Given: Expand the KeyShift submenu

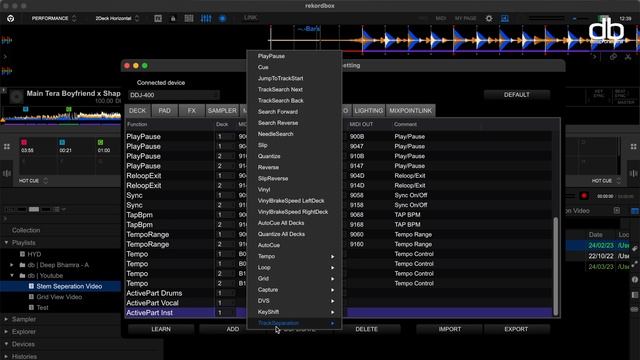Looking at the screenshot, I should (294, 312).
